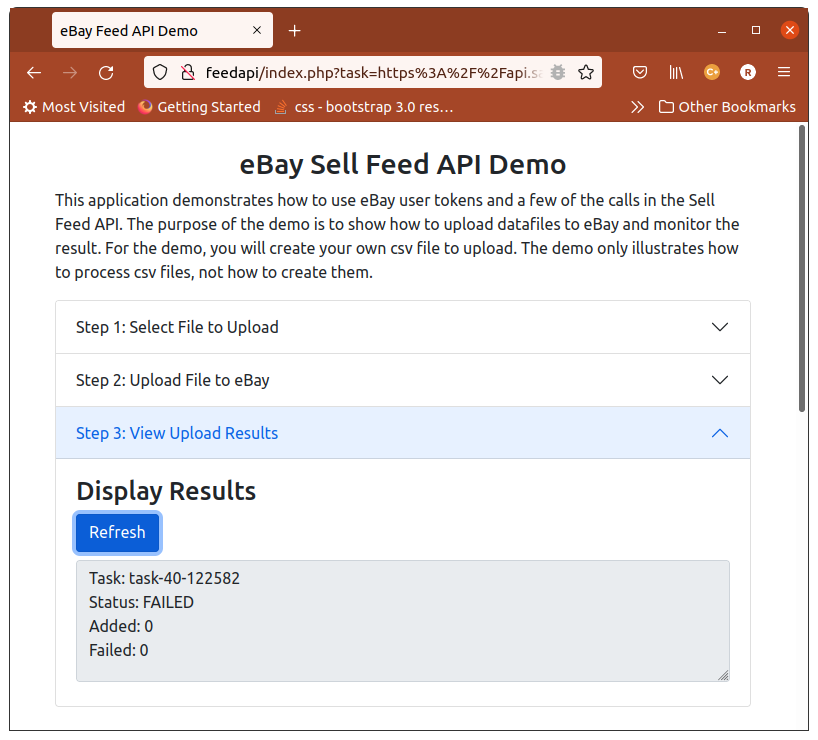The image size is (818, 740).
Task: Open a new browser tab
Action: pos(295,31)
